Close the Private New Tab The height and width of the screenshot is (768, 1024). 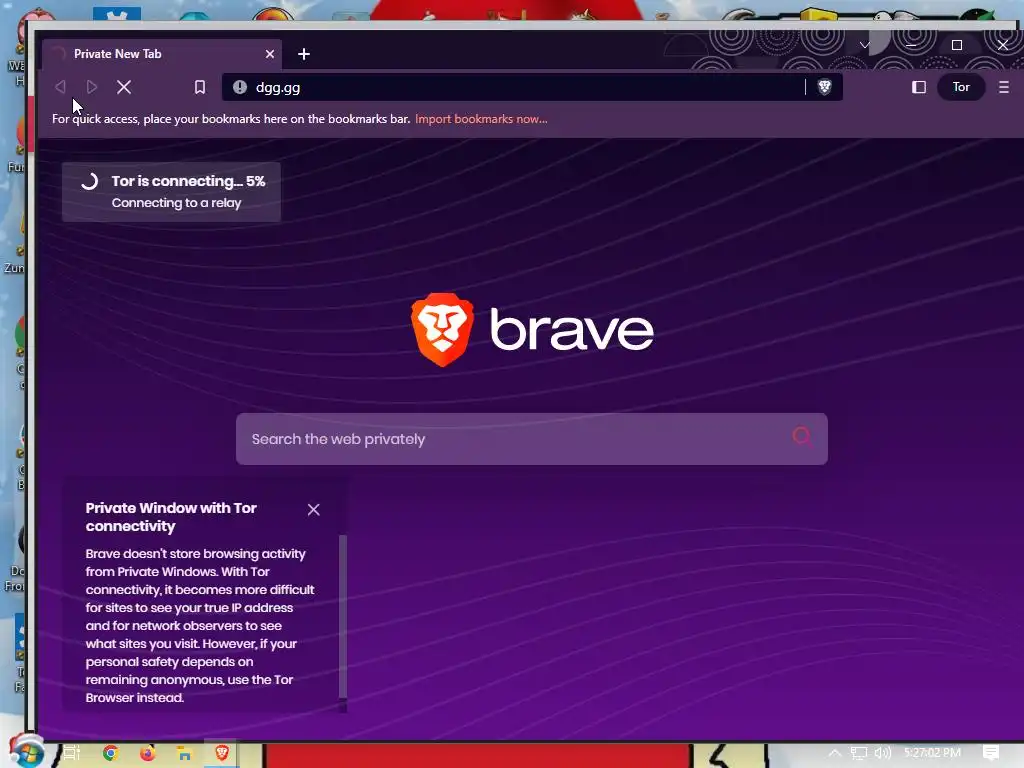(270, 54)
